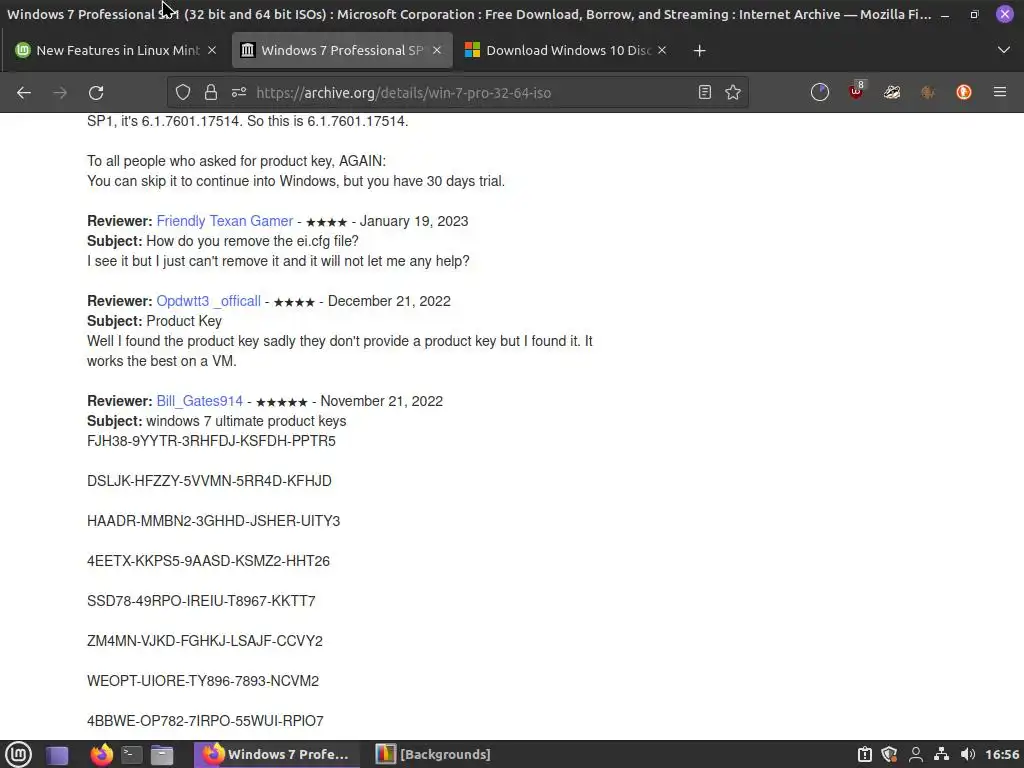Image resolution: width=1024 pixels, height=768 pixels.
Task: Launch terminal from the taskbar
Action: (131, 755)
